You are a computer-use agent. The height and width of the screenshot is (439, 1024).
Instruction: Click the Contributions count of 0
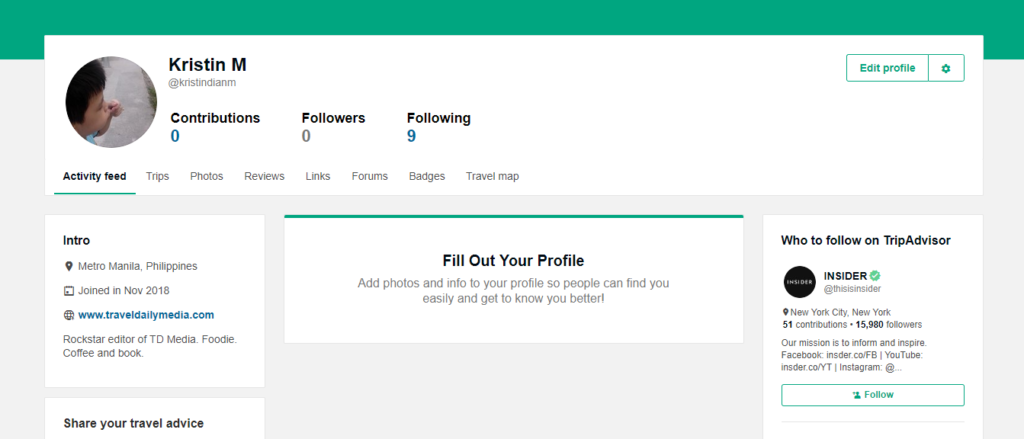point(175,136)
